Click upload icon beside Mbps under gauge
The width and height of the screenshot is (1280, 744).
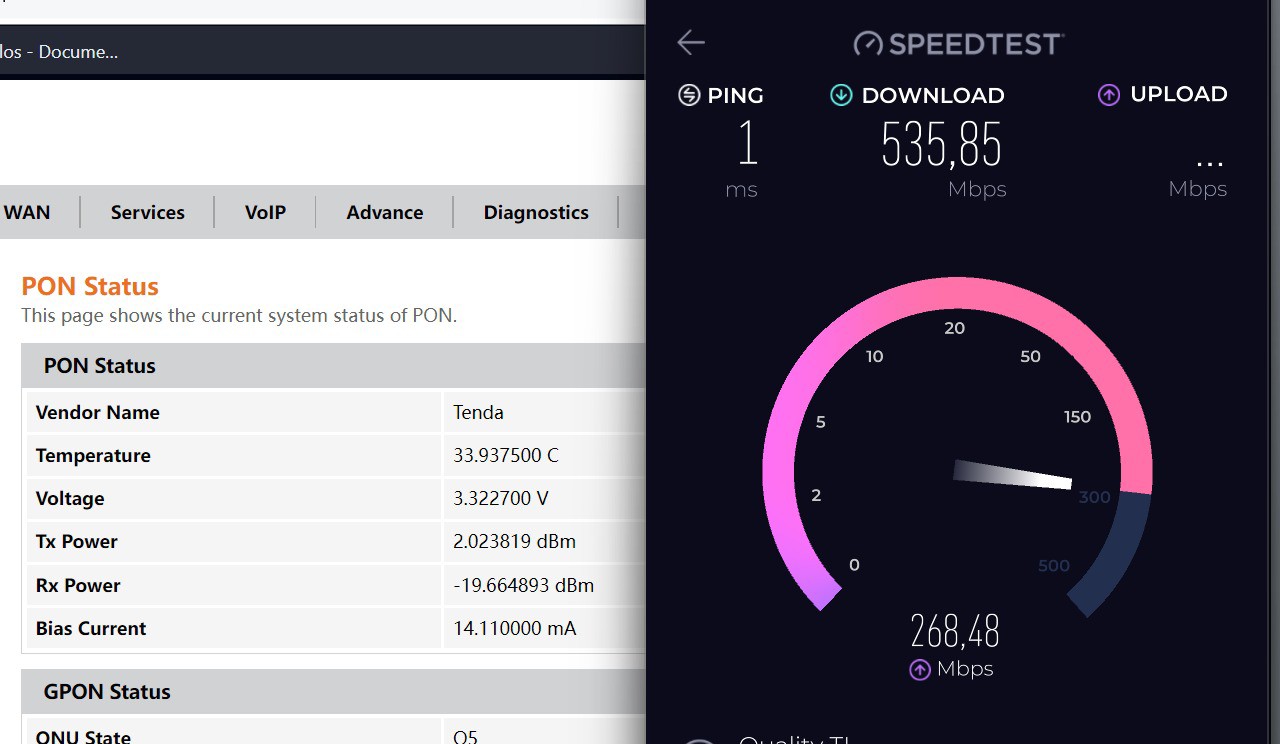tap(920, 670)
